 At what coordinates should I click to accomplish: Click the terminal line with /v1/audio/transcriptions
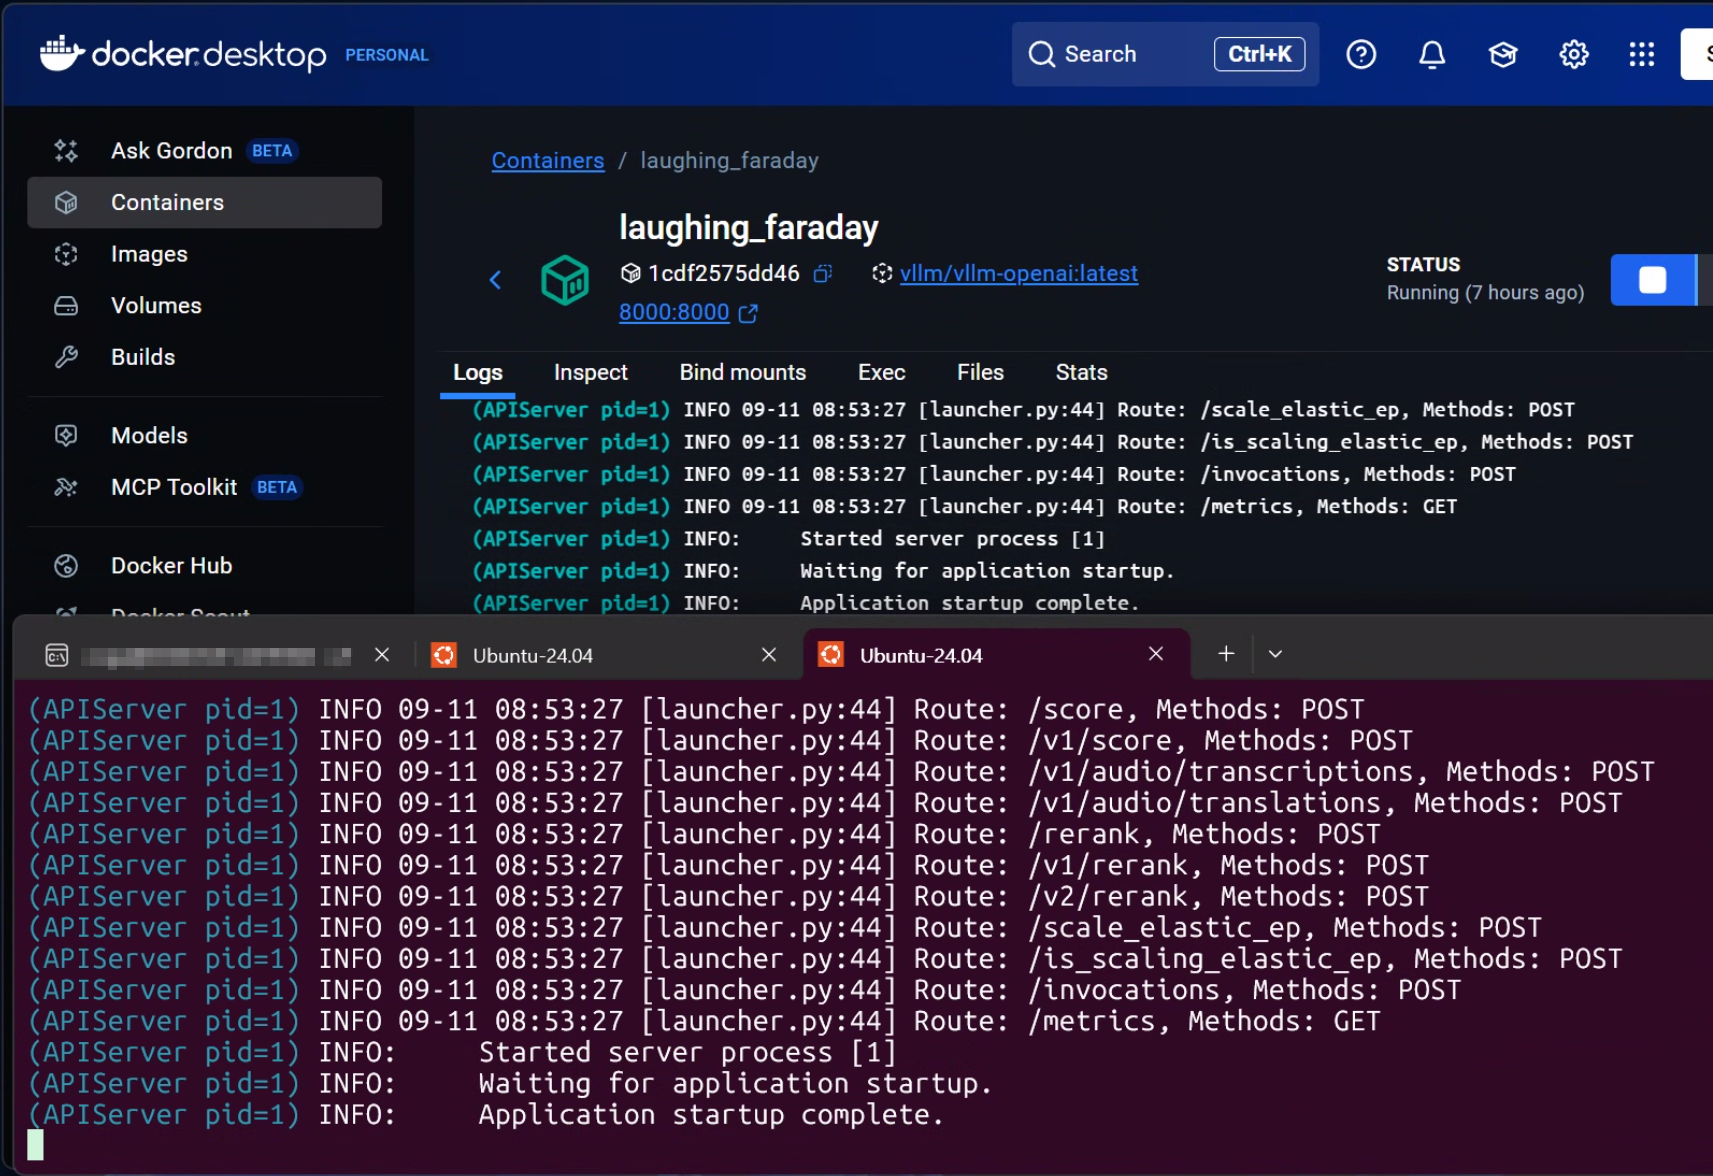(x=841, y=772)
